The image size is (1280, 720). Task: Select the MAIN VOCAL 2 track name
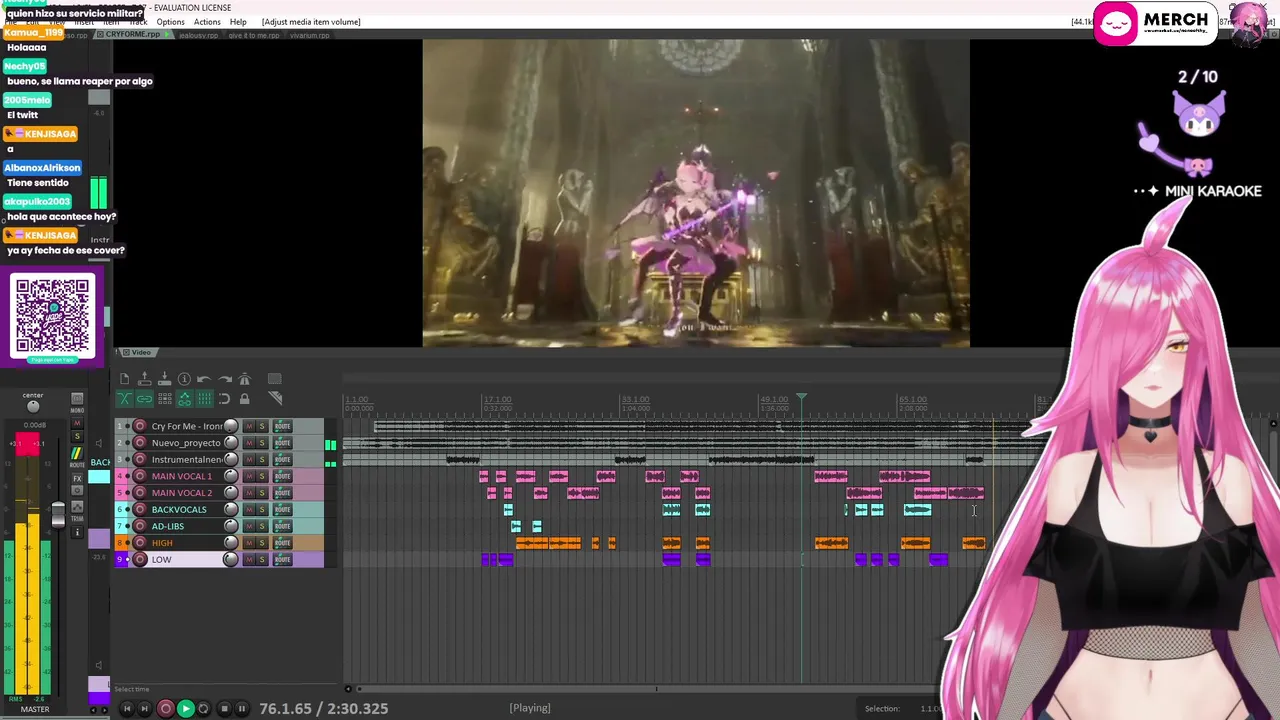[182, 493]
